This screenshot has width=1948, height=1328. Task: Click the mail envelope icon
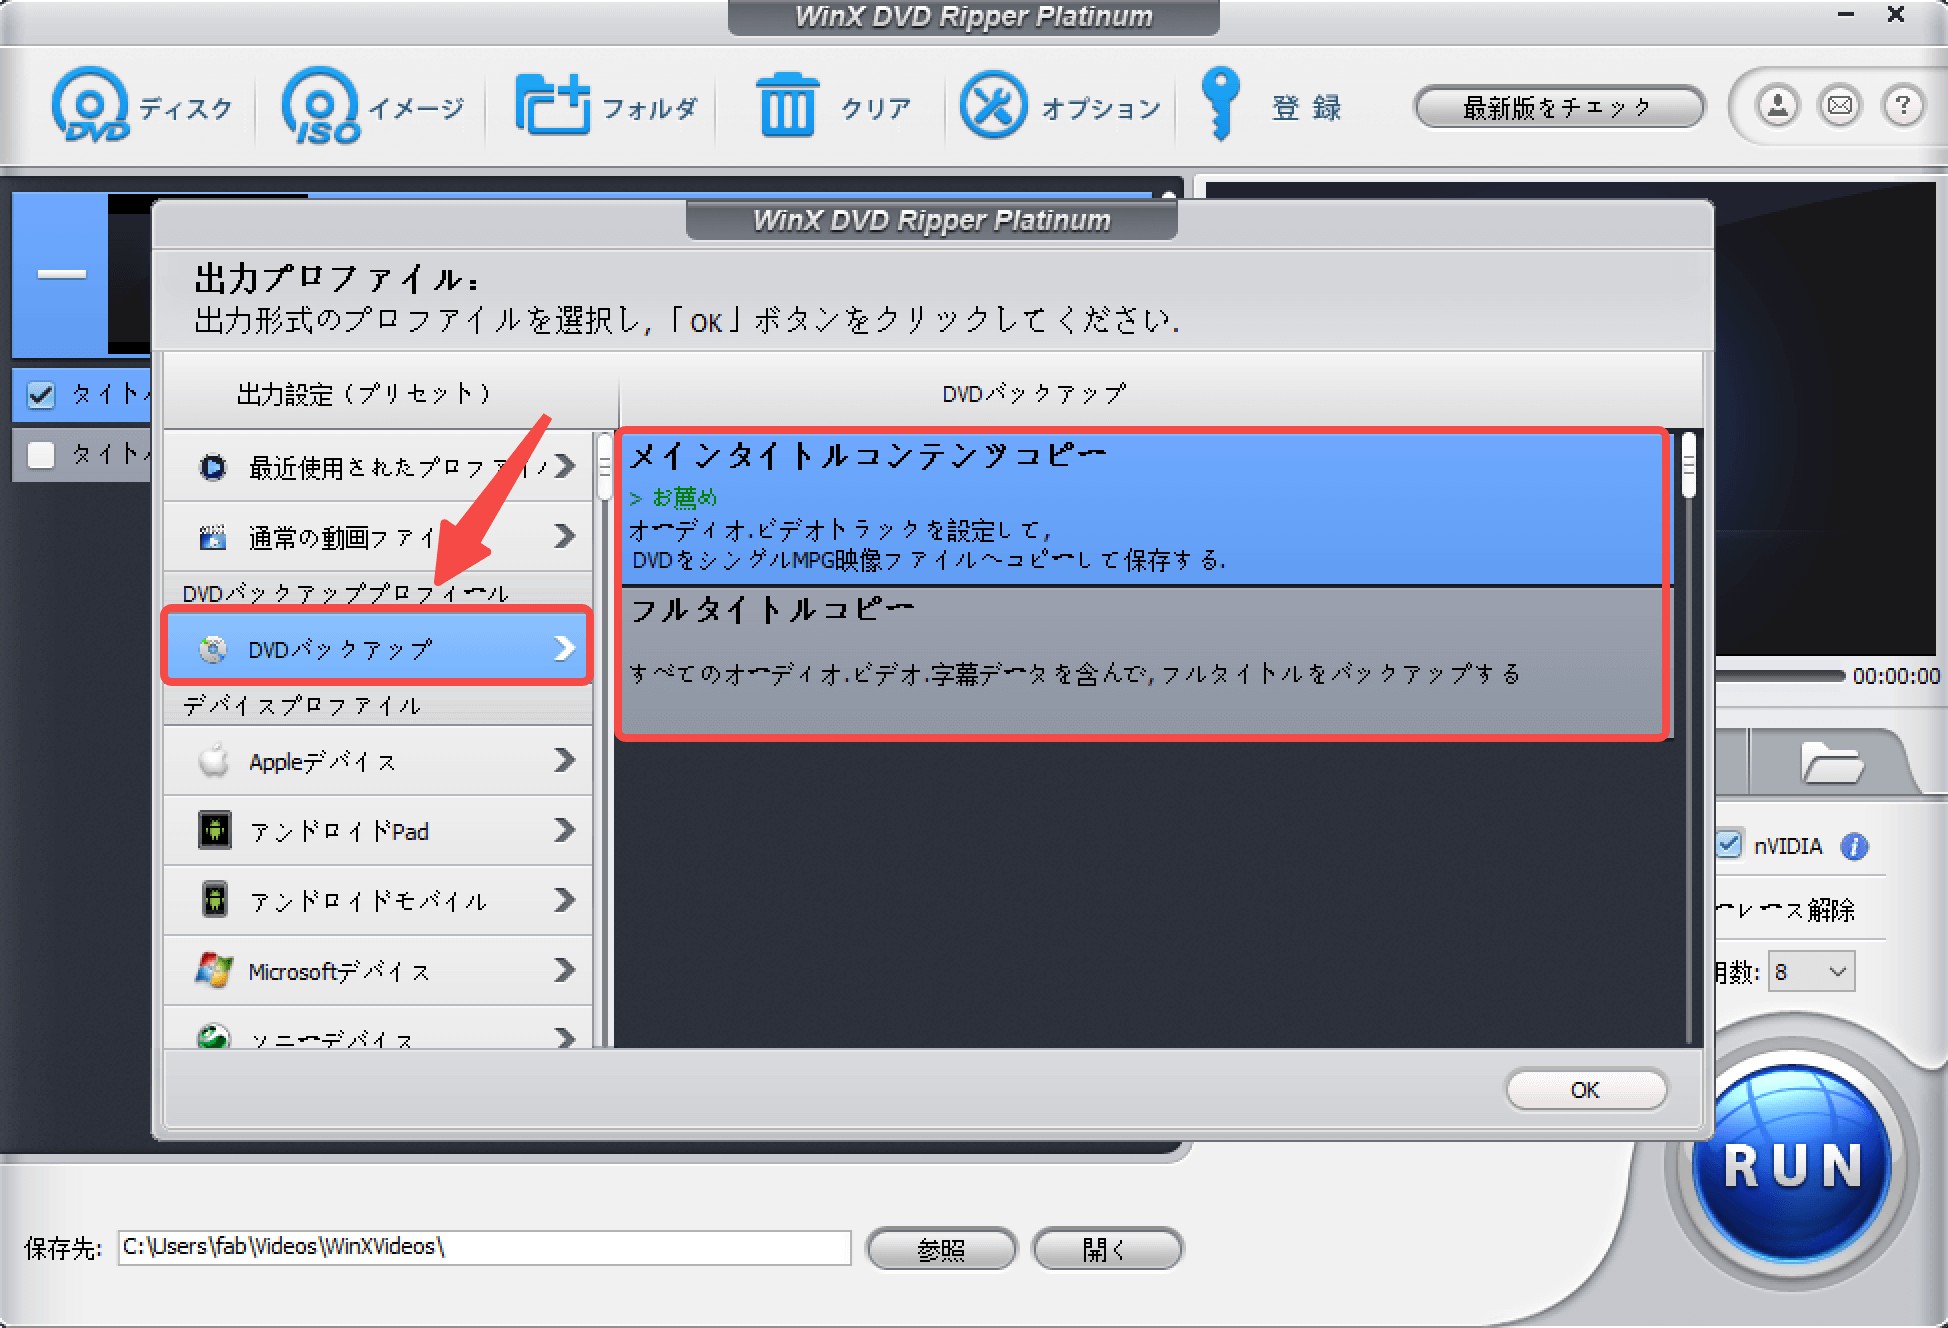click(1840, 105)
